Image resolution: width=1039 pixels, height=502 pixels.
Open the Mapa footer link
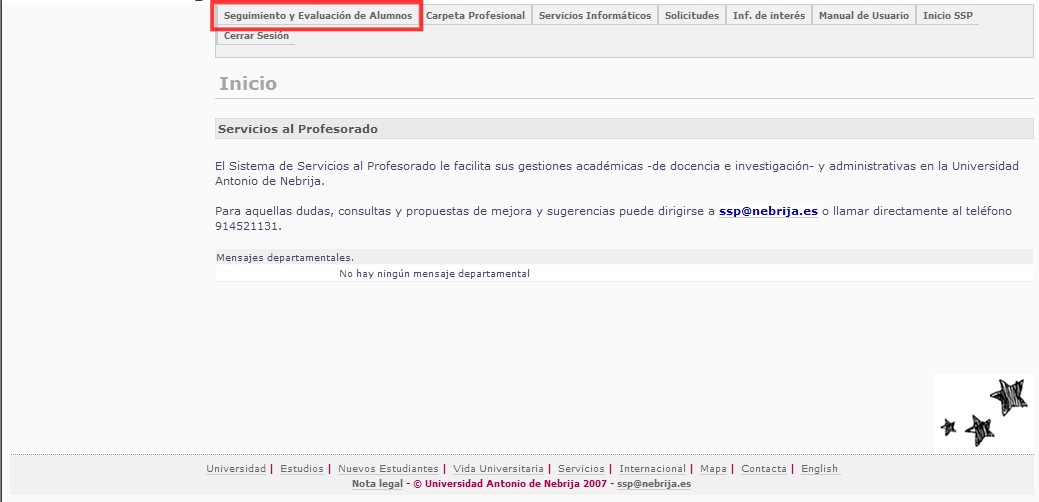713,469
